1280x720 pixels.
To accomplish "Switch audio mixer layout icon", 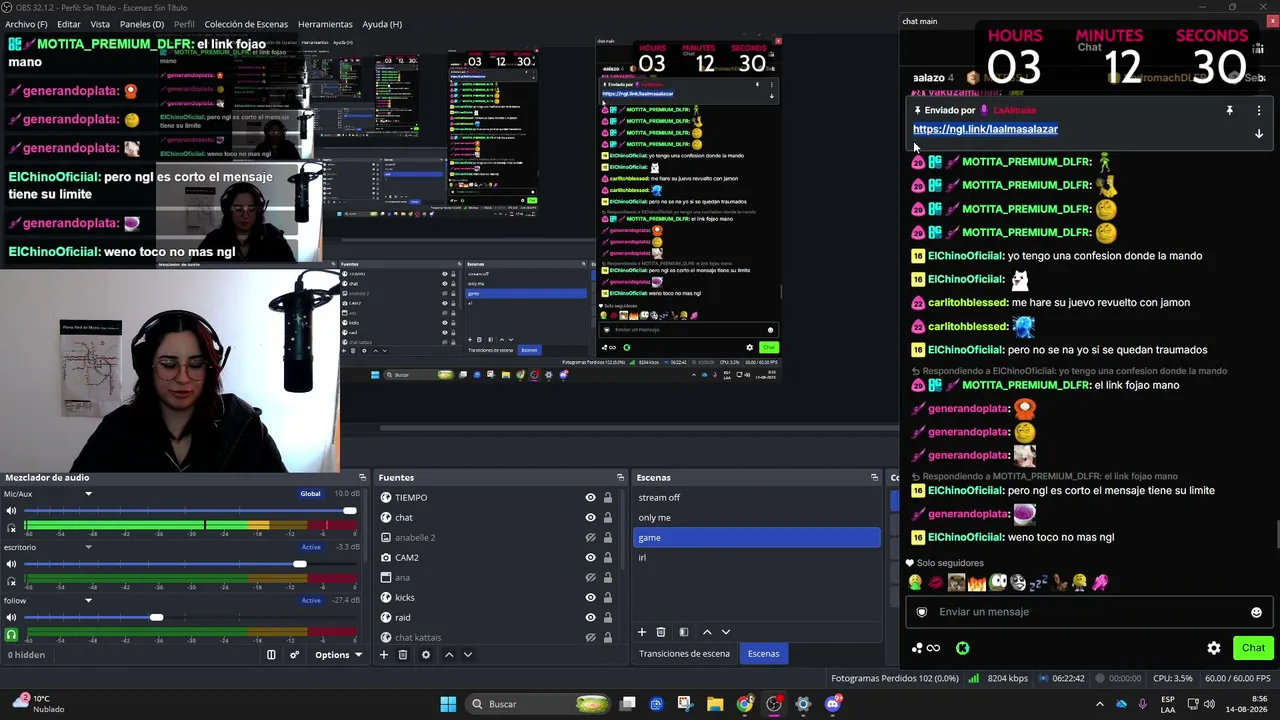I will 271,655.
